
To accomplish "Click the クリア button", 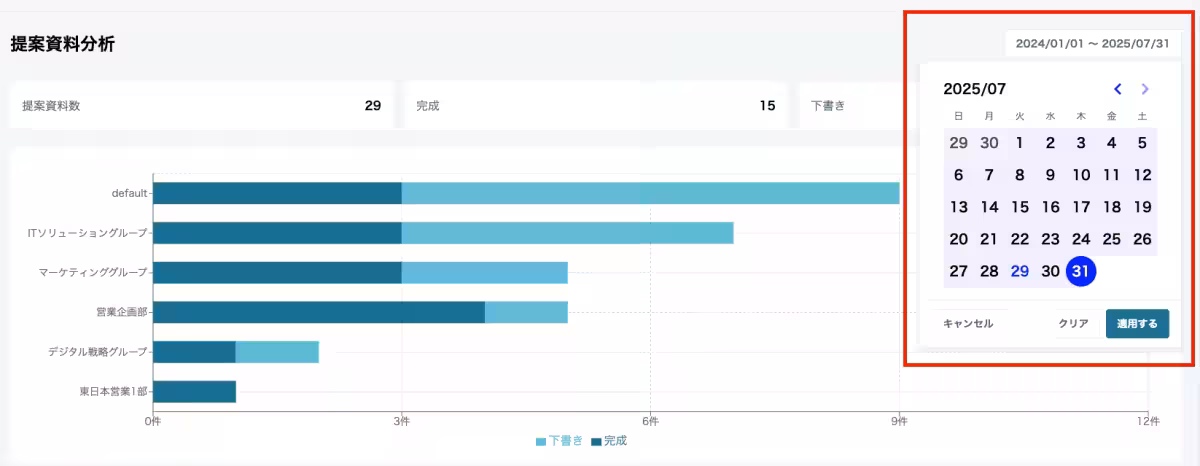I will (x=1073, y=324).
